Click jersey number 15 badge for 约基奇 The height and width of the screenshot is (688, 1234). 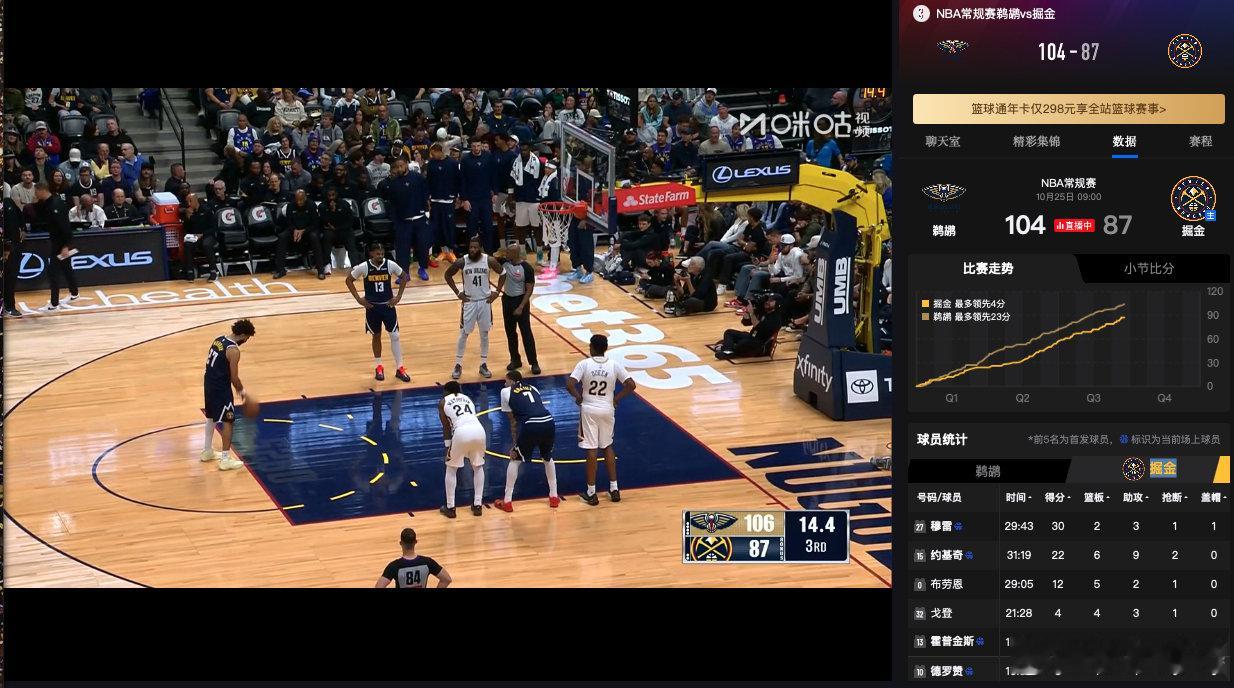(x=920, y=555)
